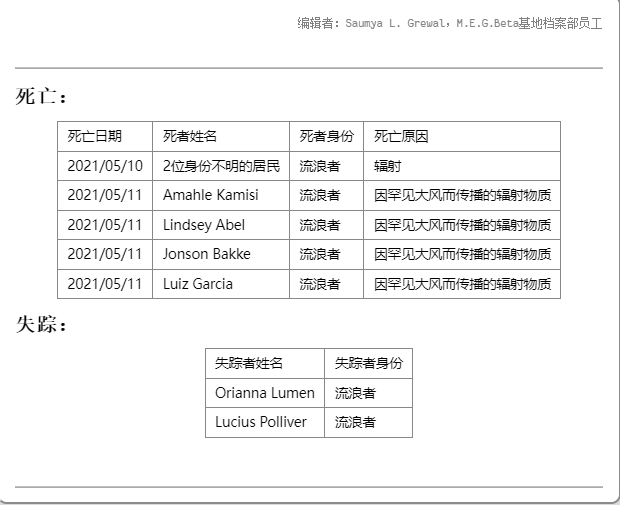Viewport: 620px width, 505px height.
Task: Select the date cell 2021/05/10
Action: point(105,166)
